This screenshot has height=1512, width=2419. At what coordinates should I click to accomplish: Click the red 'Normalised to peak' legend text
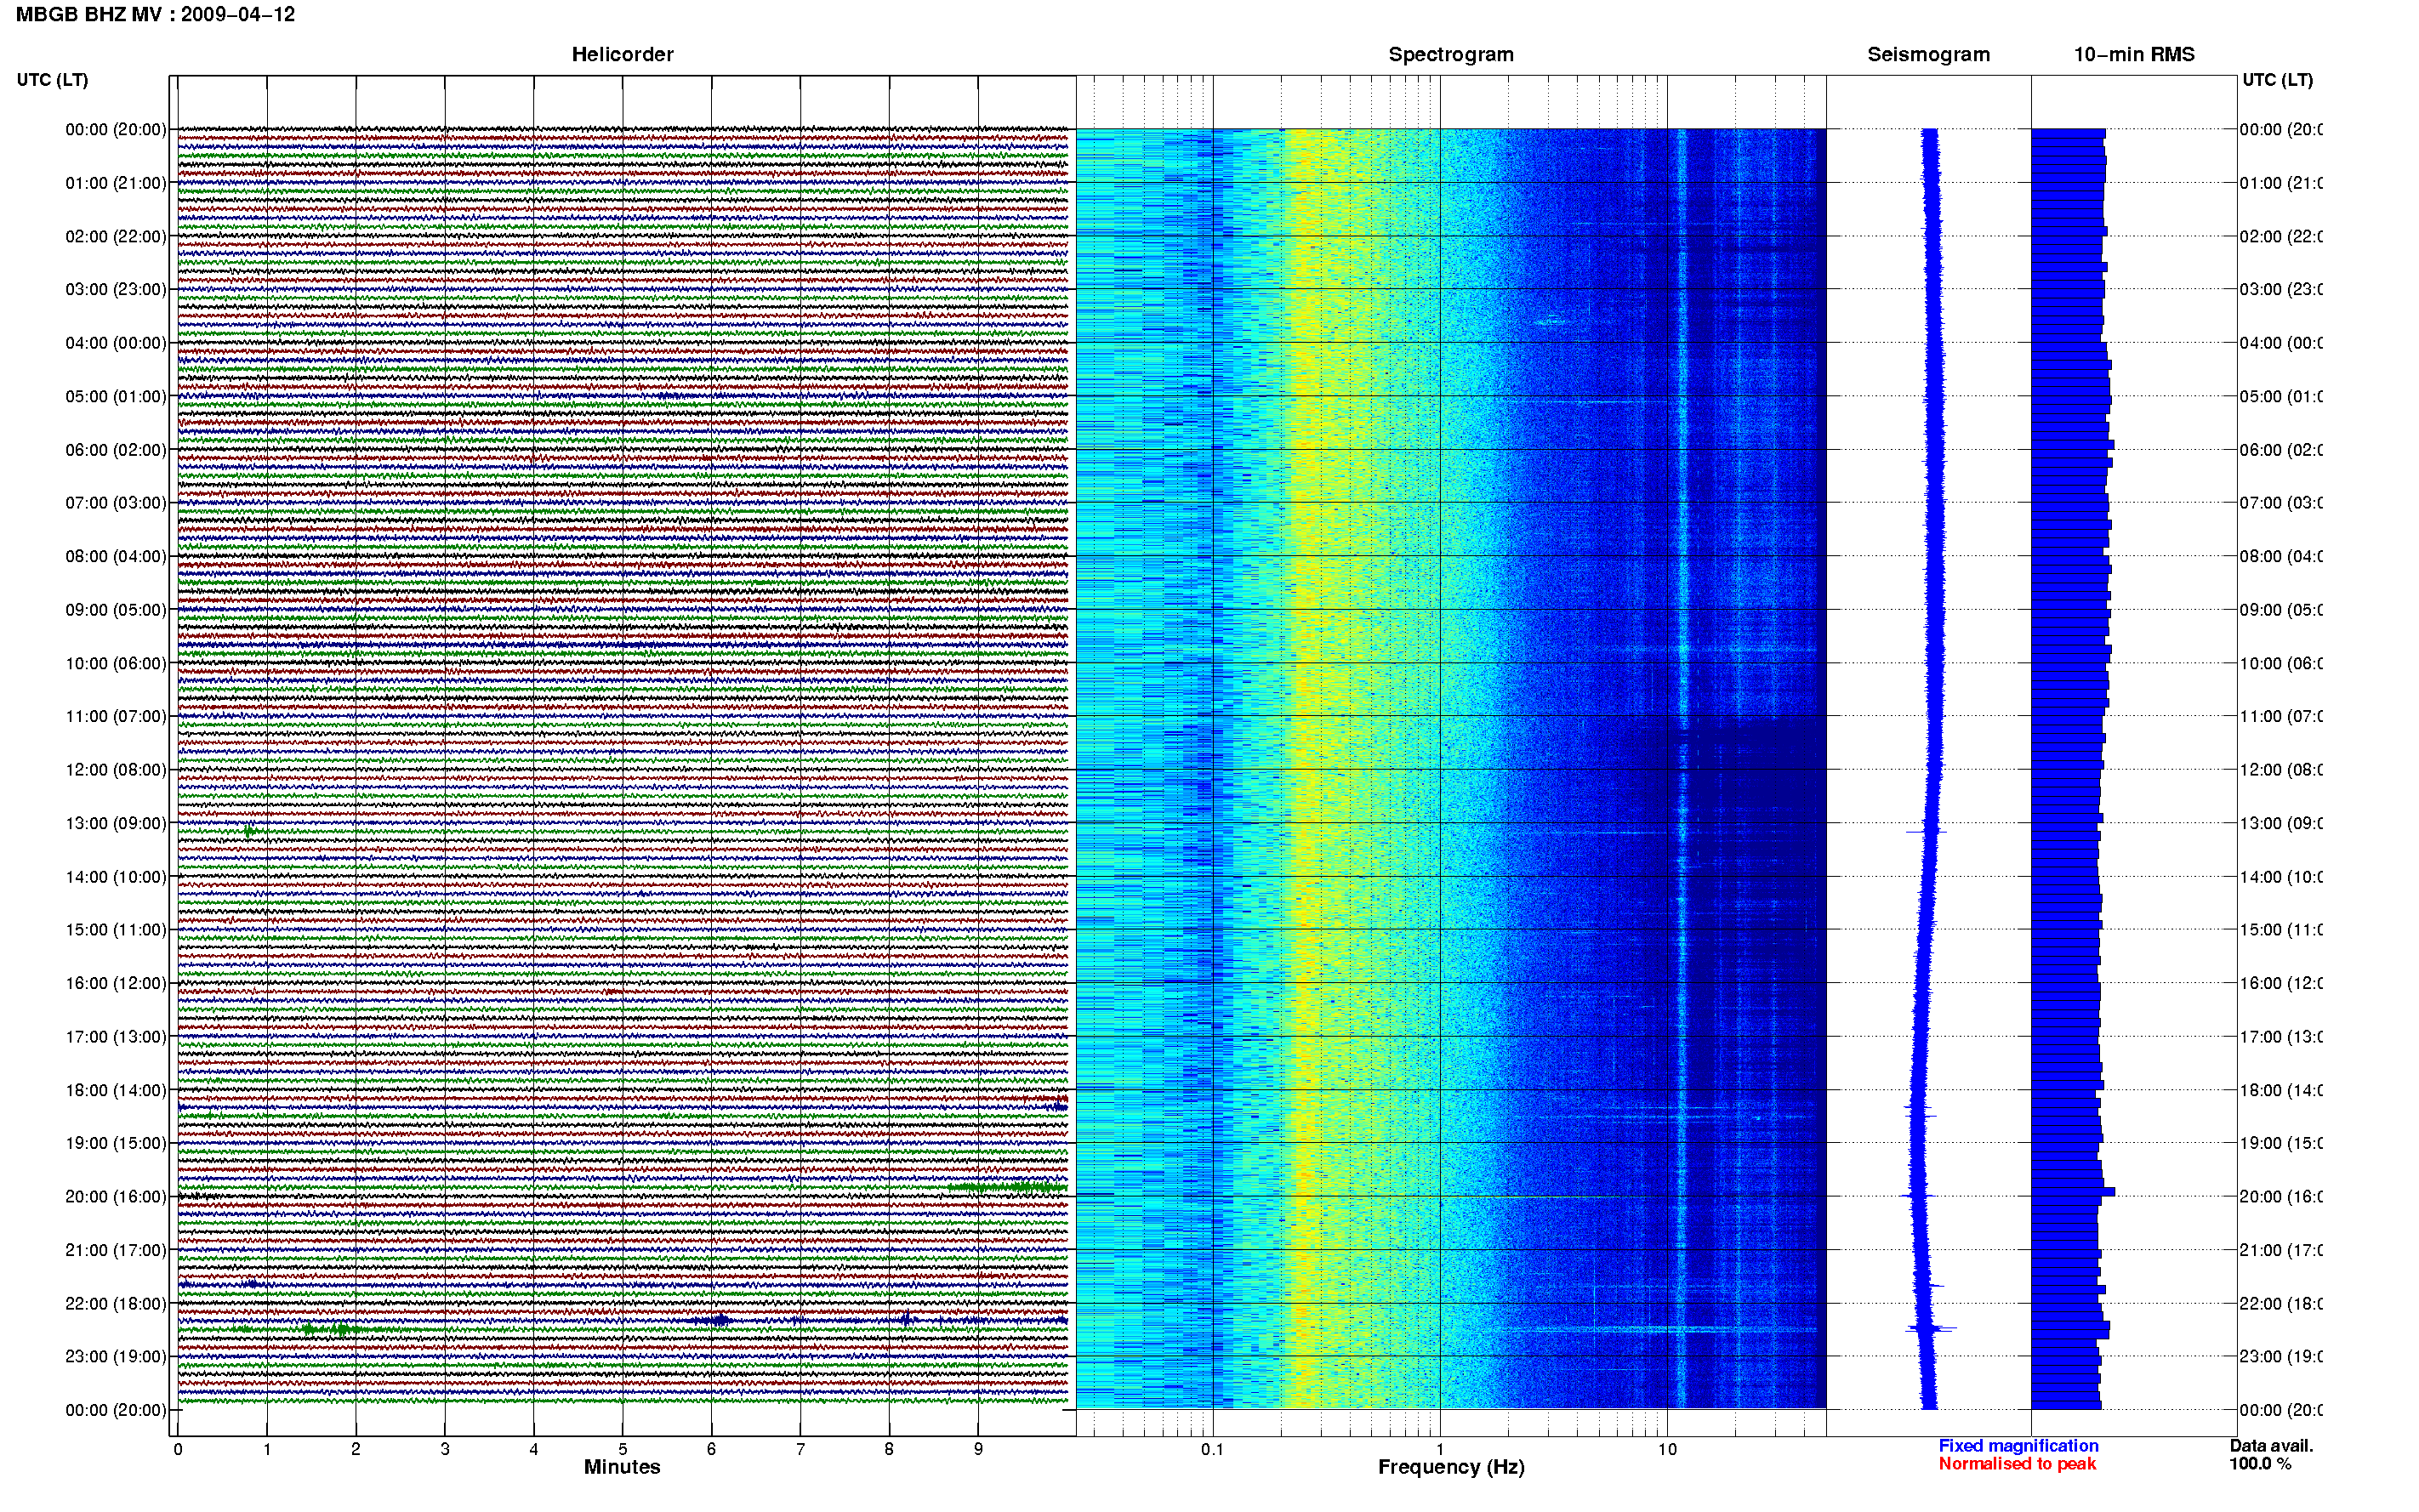point(2017,1463)
